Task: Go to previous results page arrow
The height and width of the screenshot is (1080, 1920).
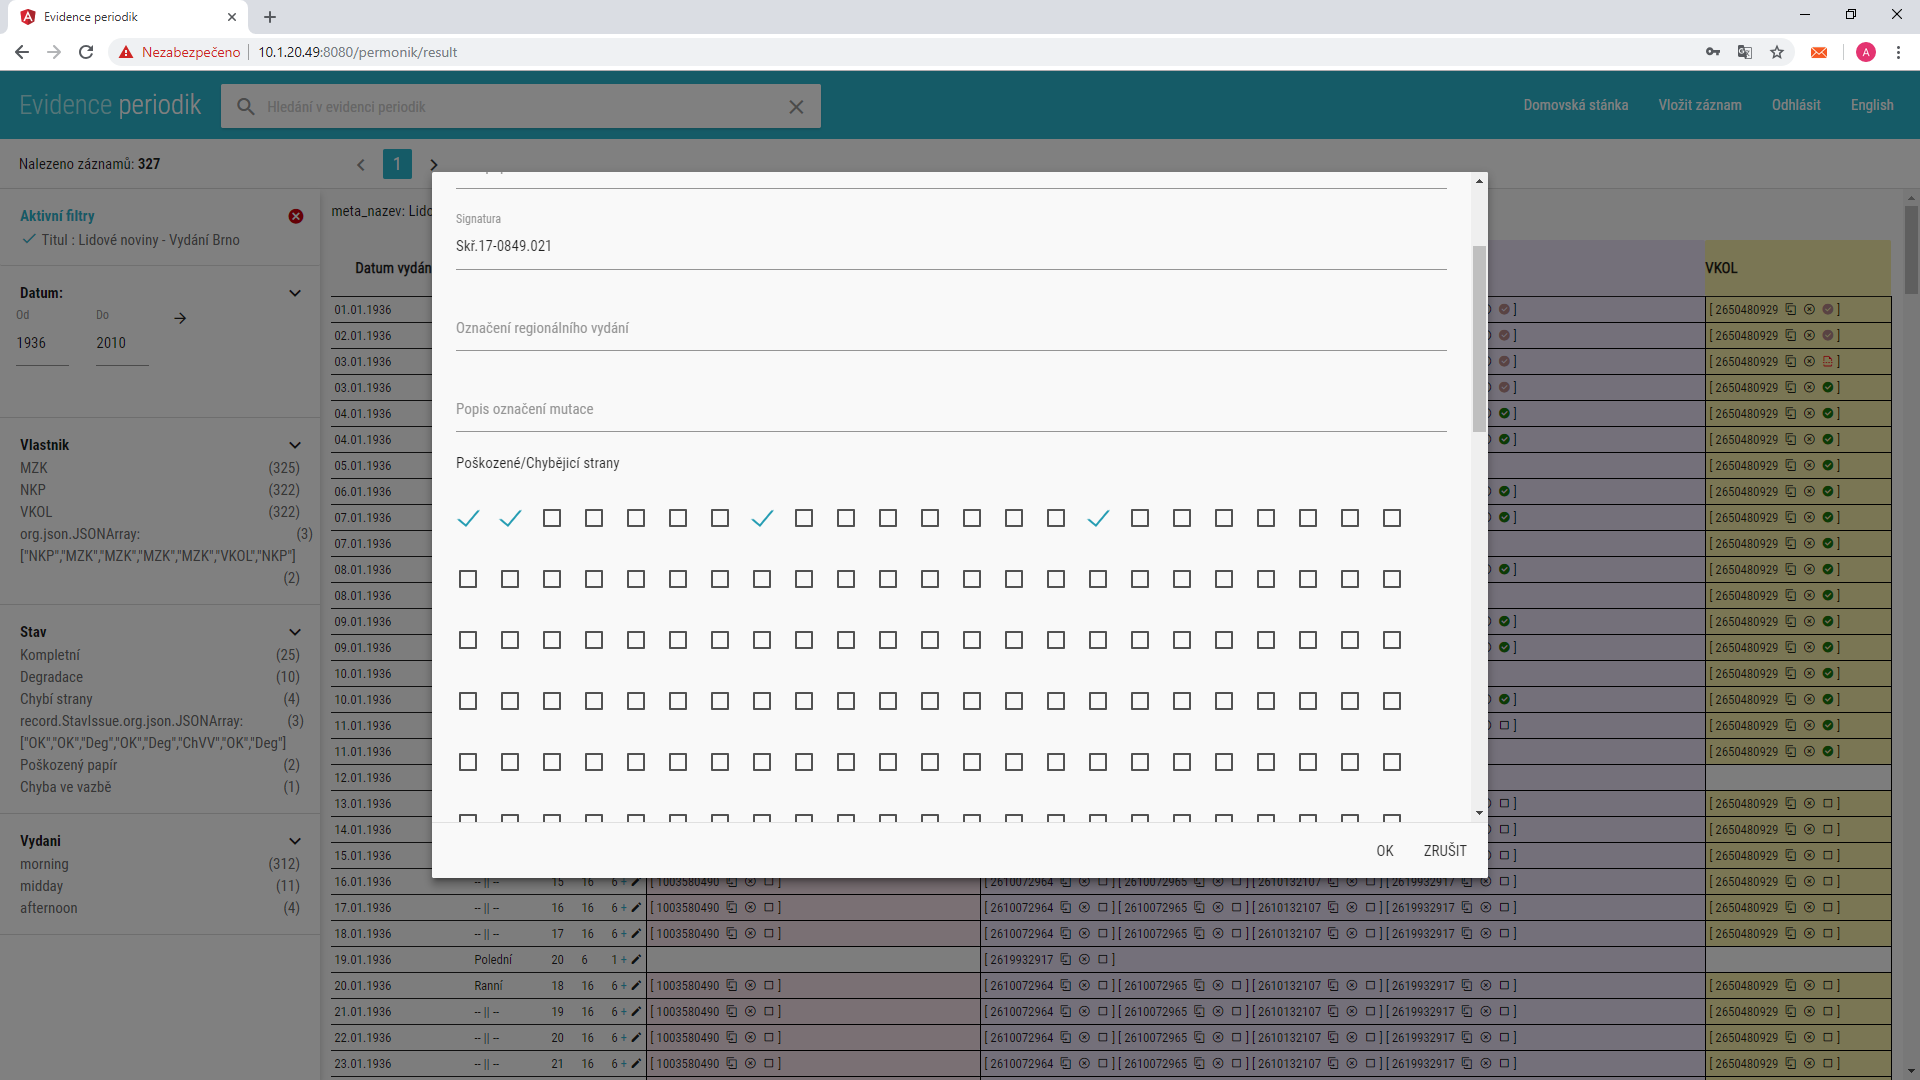Action: [x=361, y=165]
